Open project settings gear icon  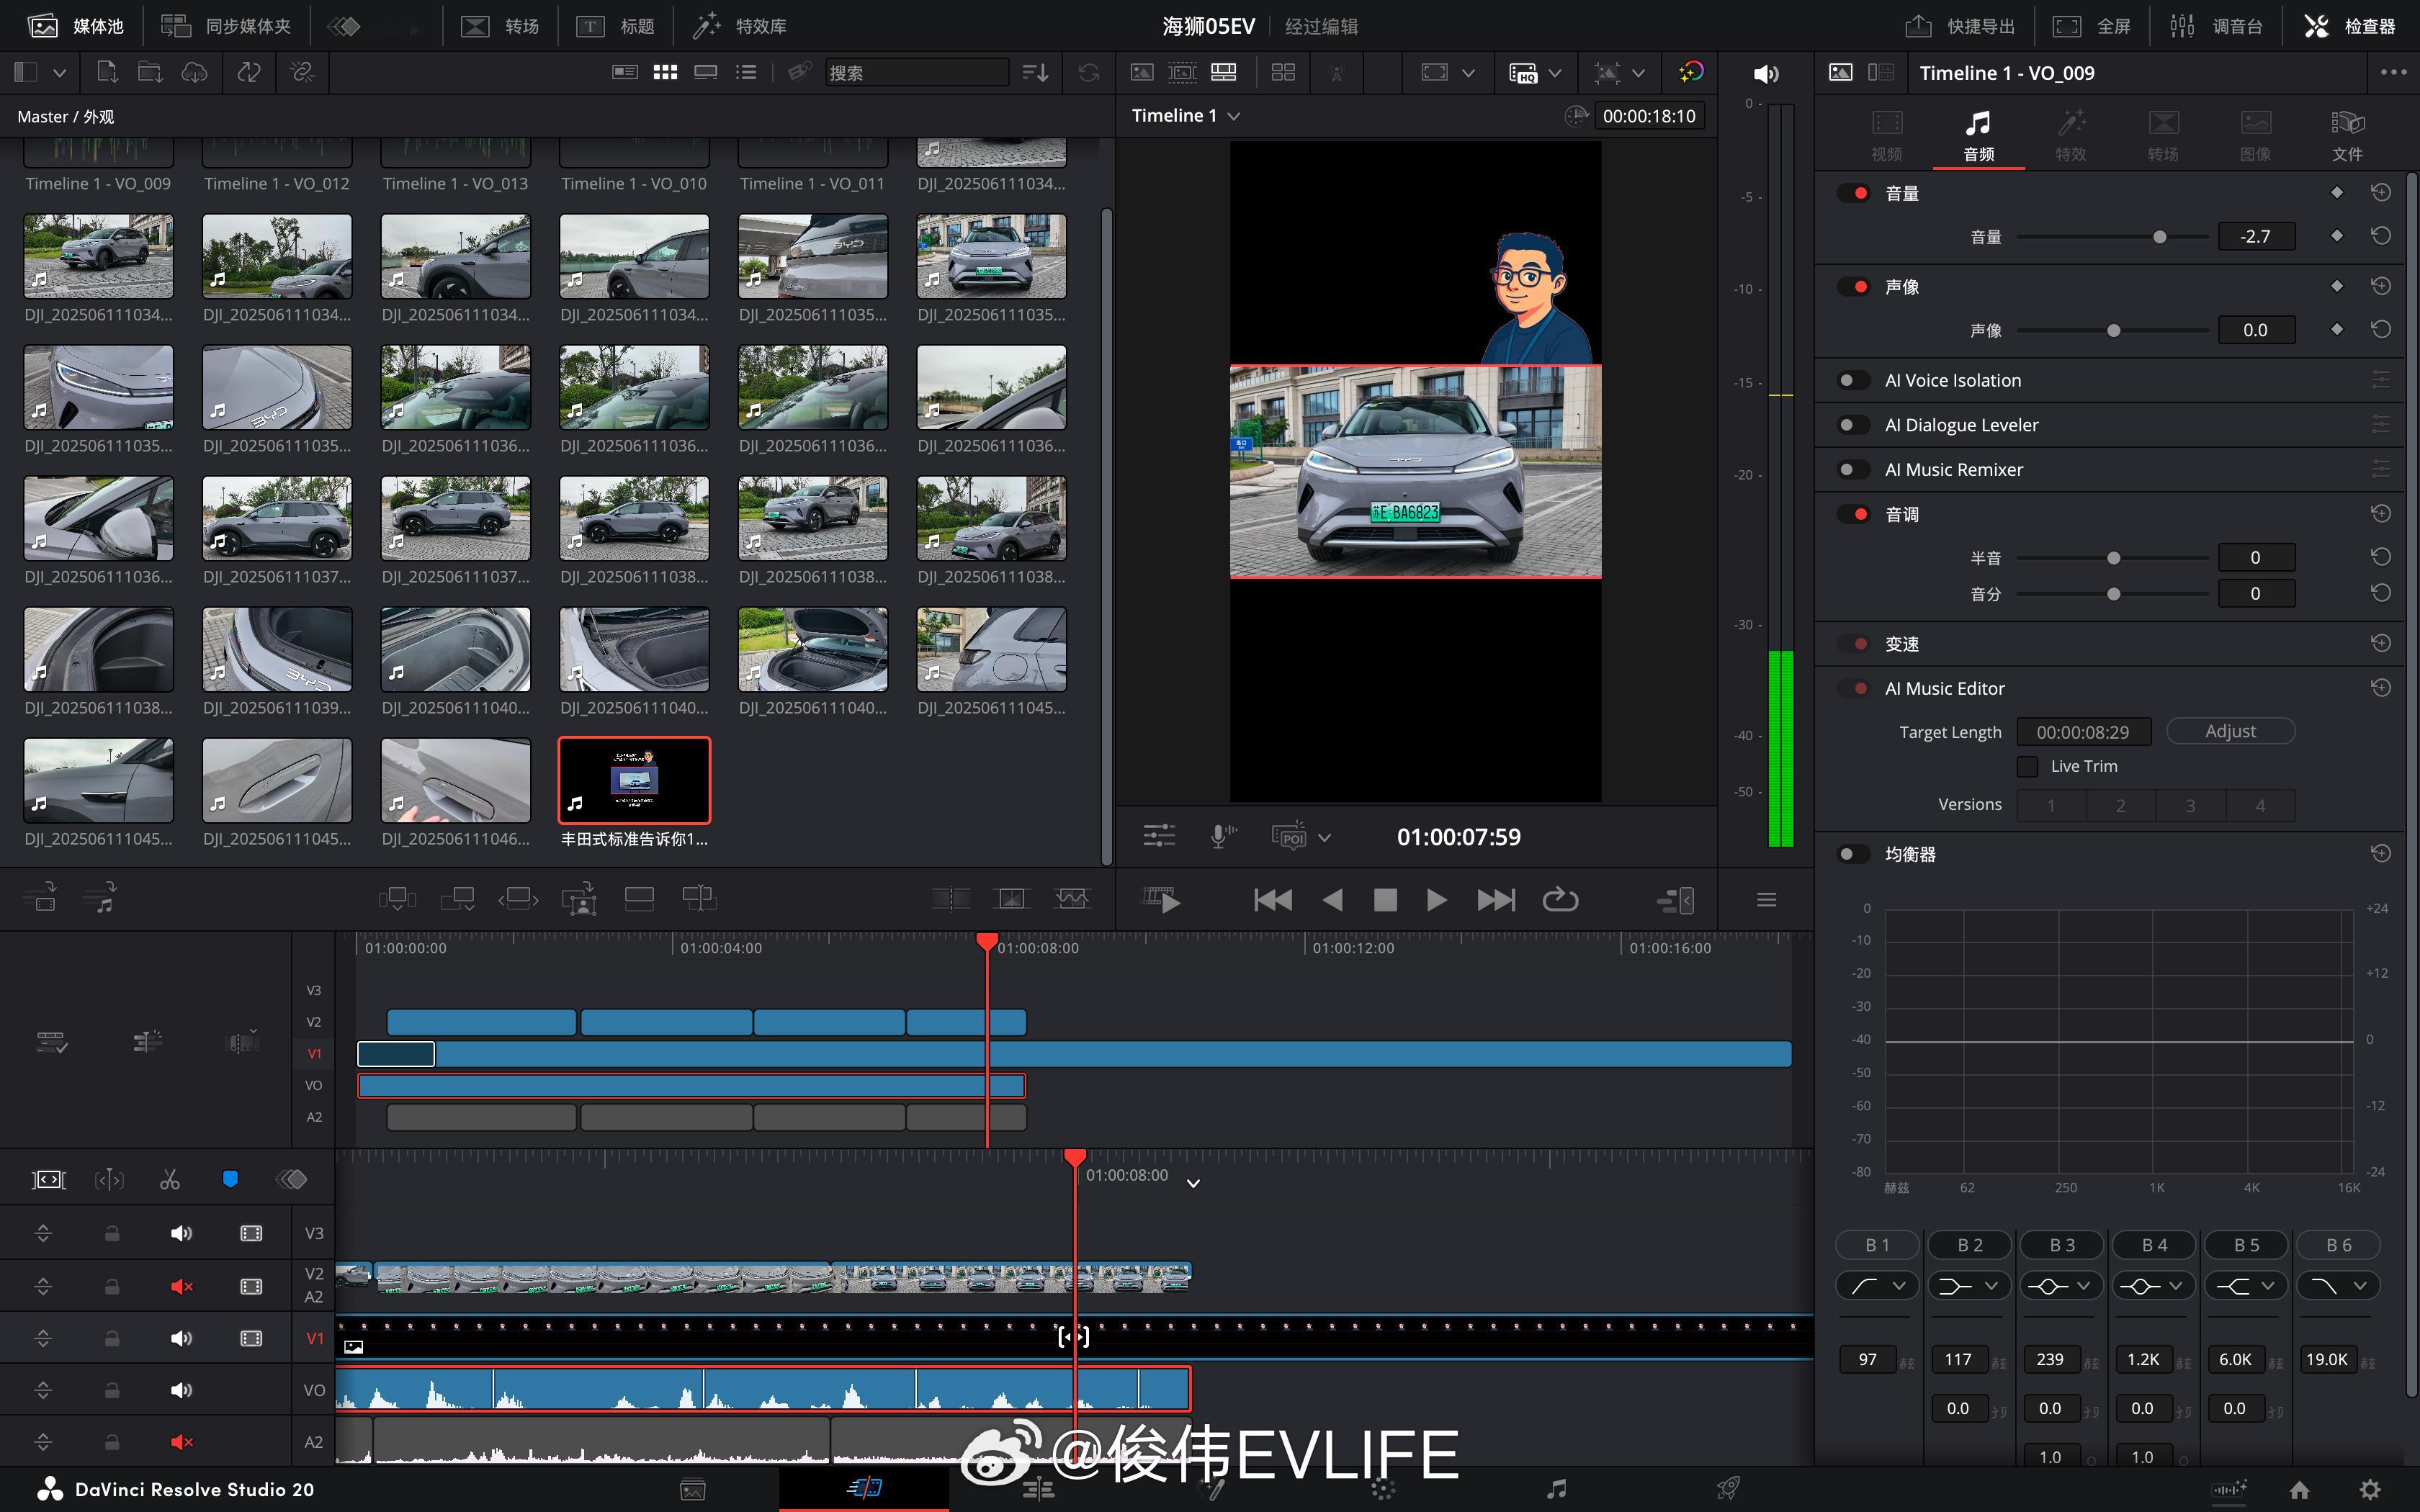(x=2369, y=1489)
